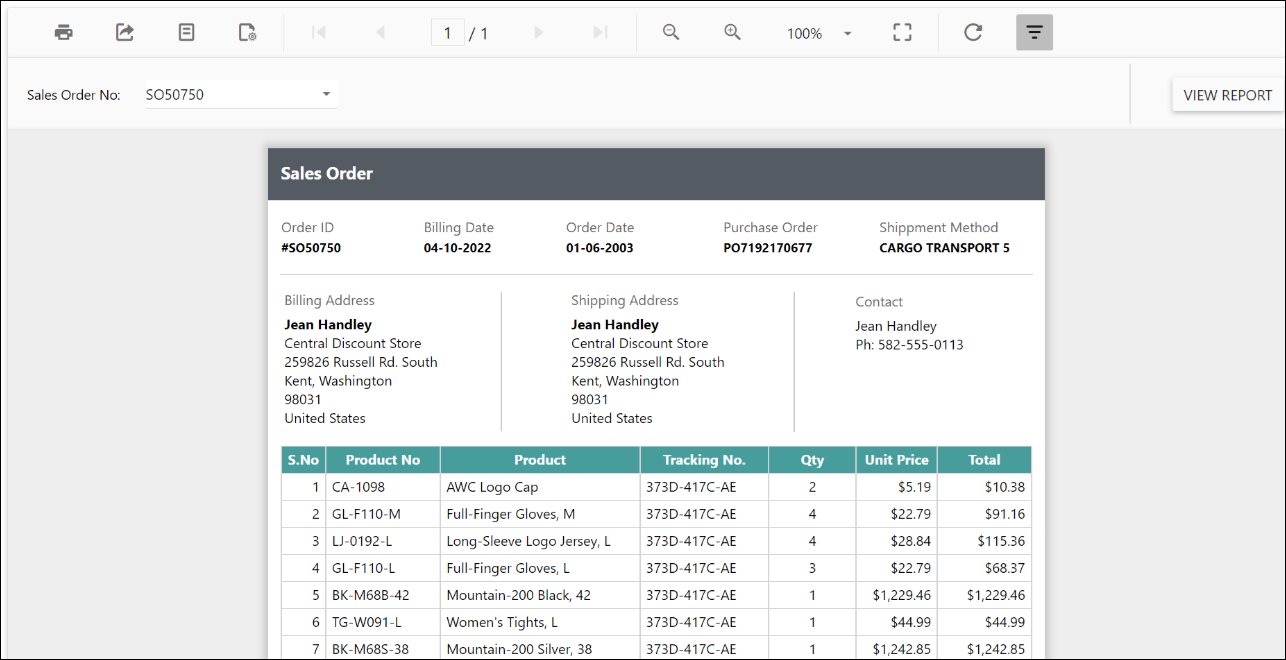
Task: Toggle full screen fit-page icon
Action: (902, 32)
